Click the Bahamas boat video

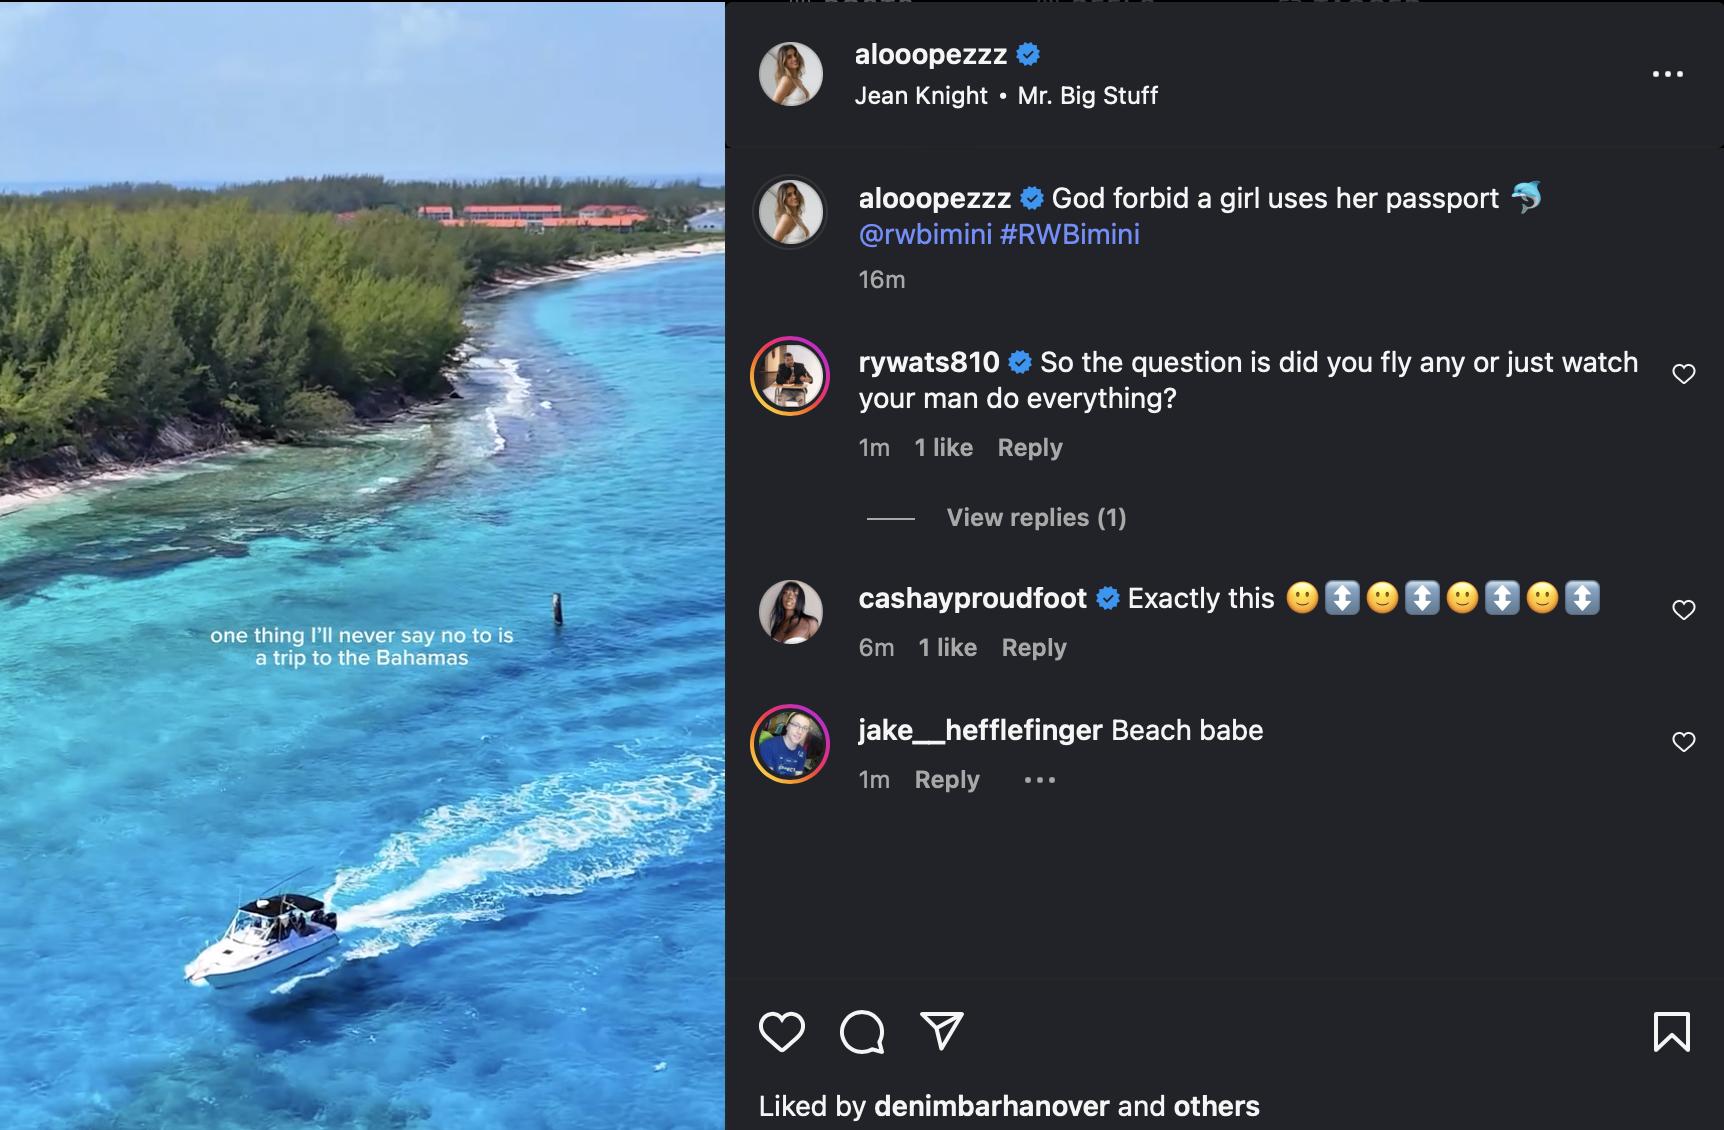(362, 565)
